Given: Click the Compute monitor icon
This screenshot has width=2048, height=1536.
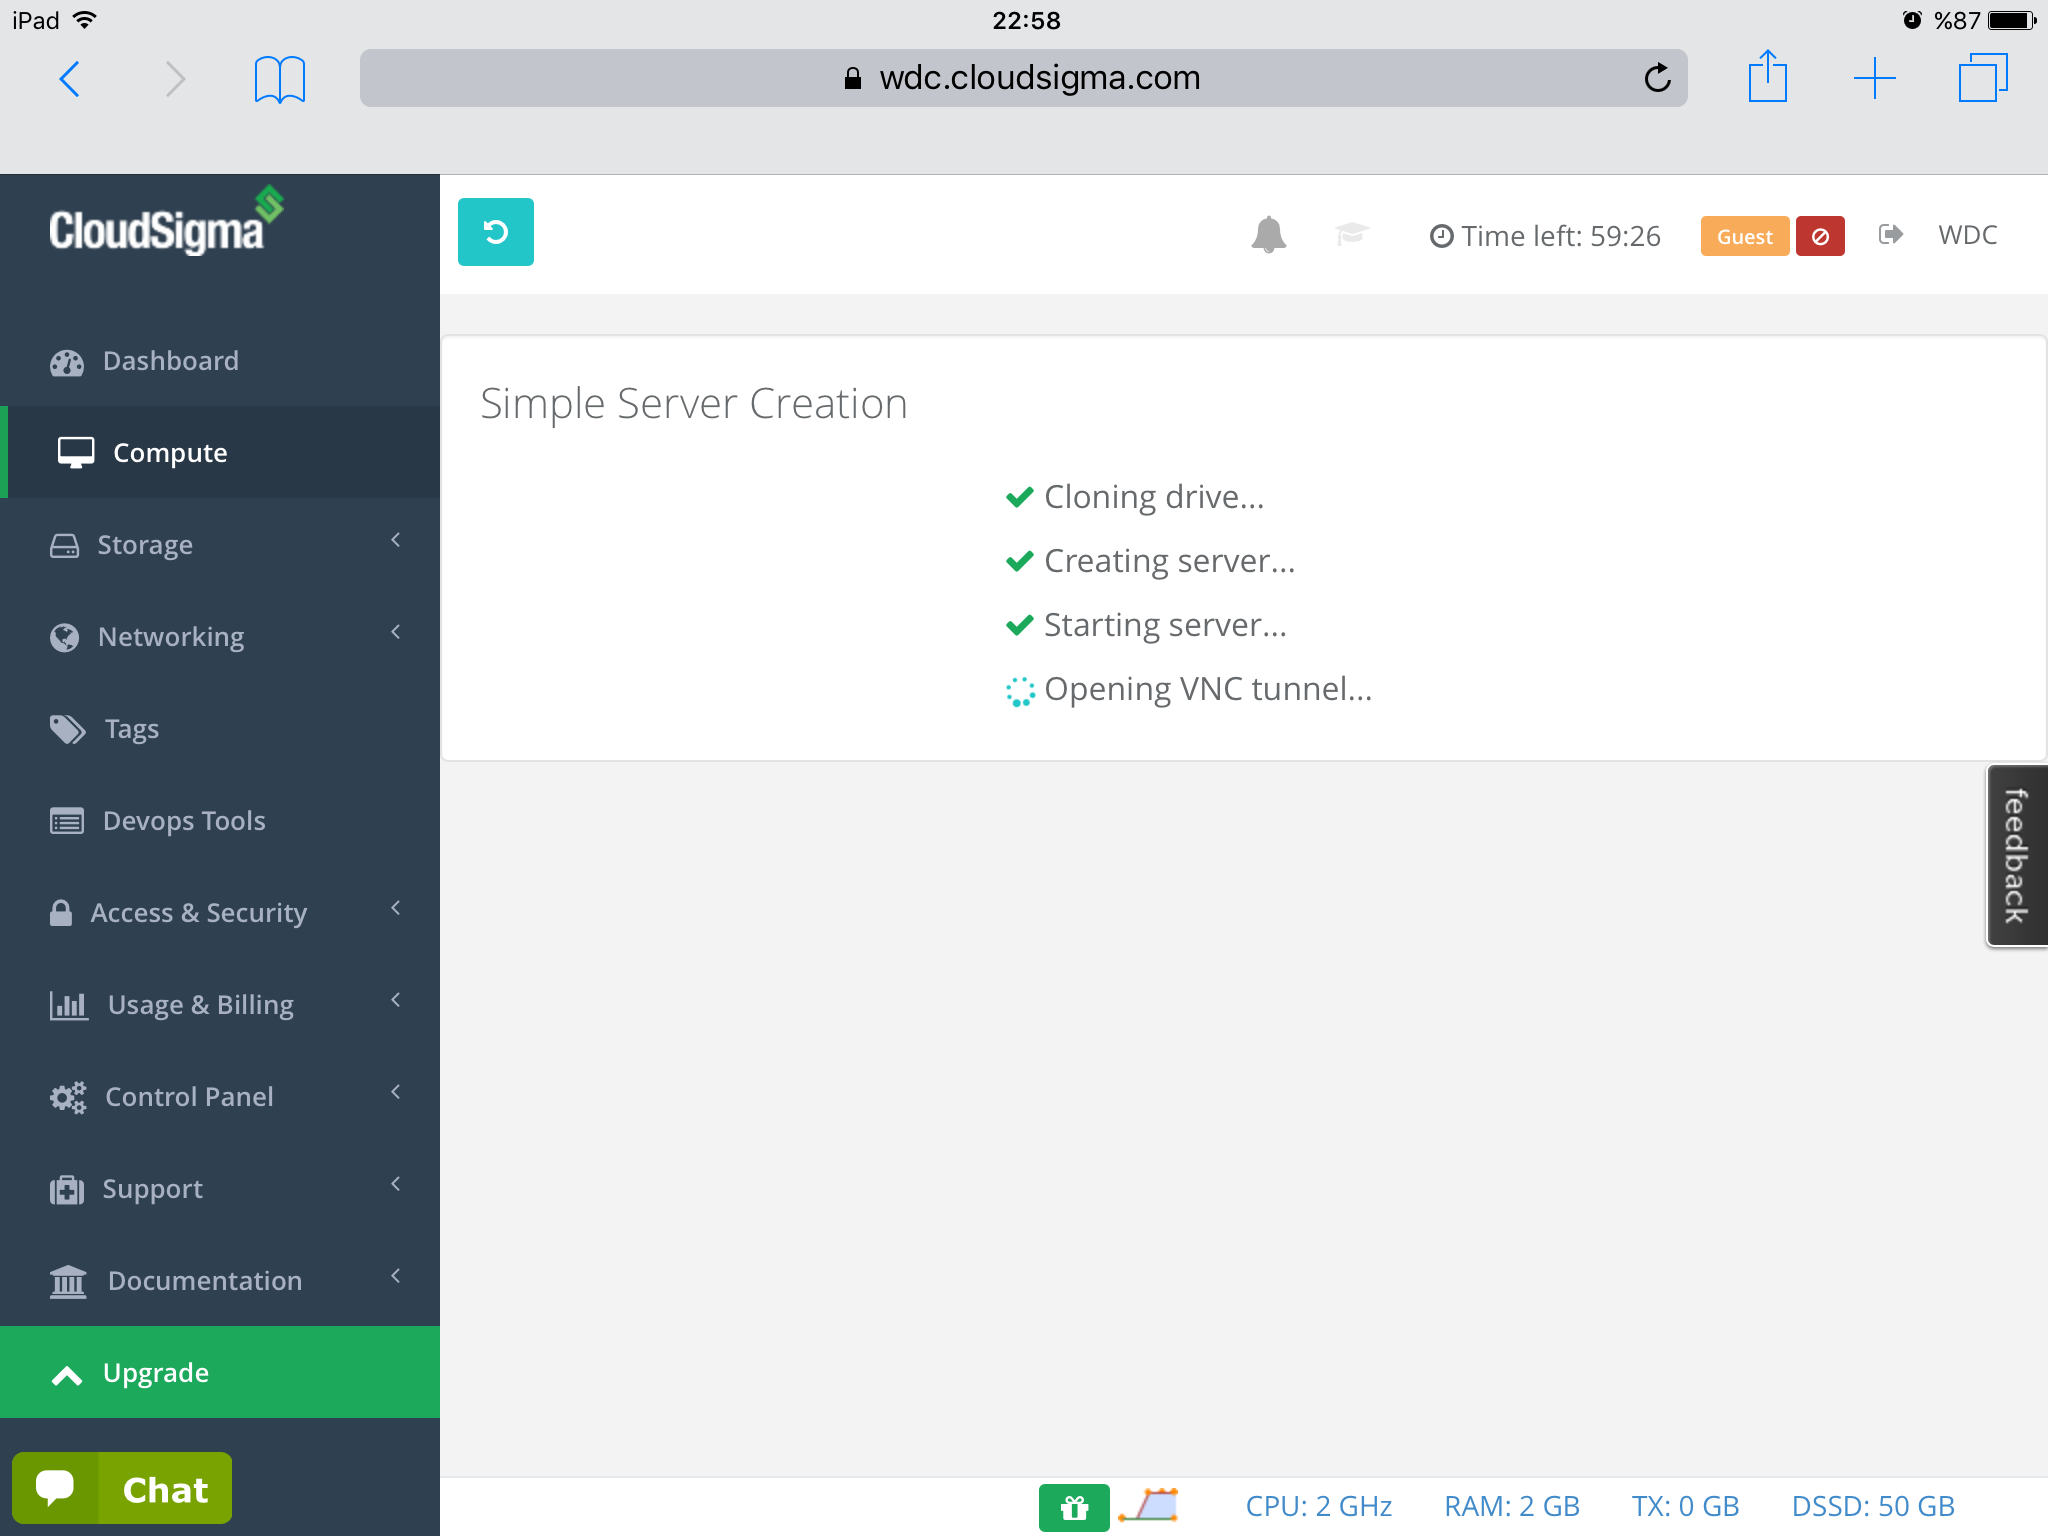Looking at the screenshot, I should tap(76, 453).
